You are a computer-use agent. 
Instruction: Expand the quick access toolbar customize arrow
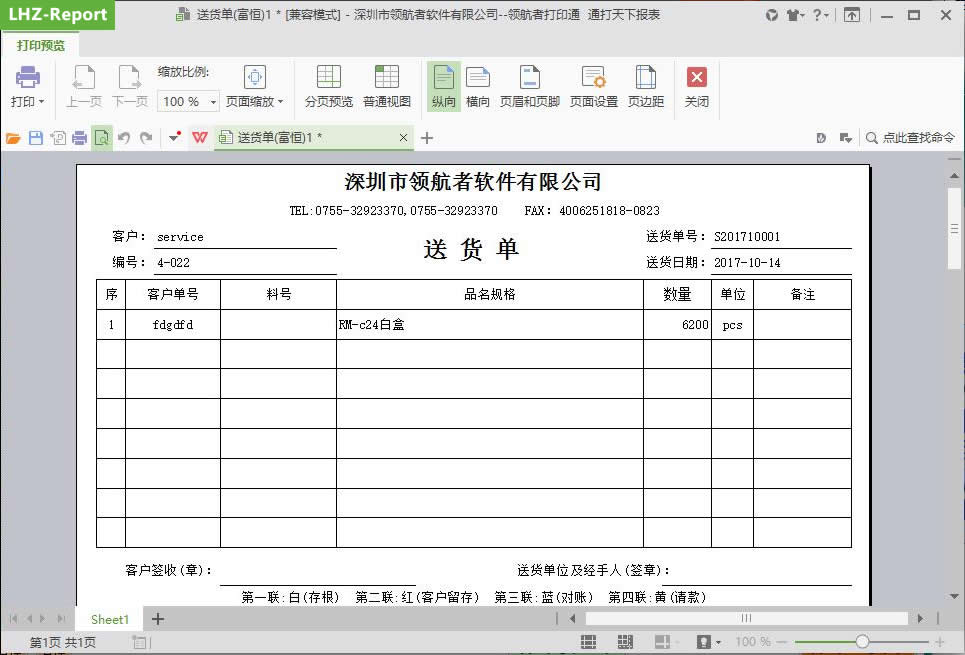point(175,137)
